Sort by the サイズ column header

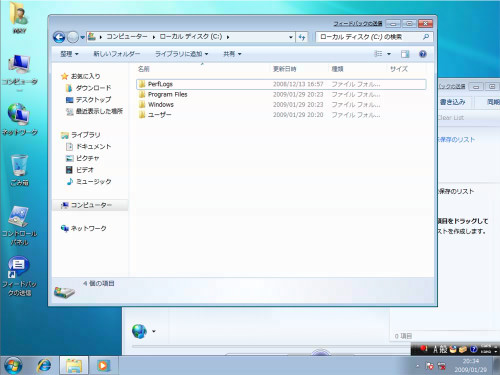406,69
